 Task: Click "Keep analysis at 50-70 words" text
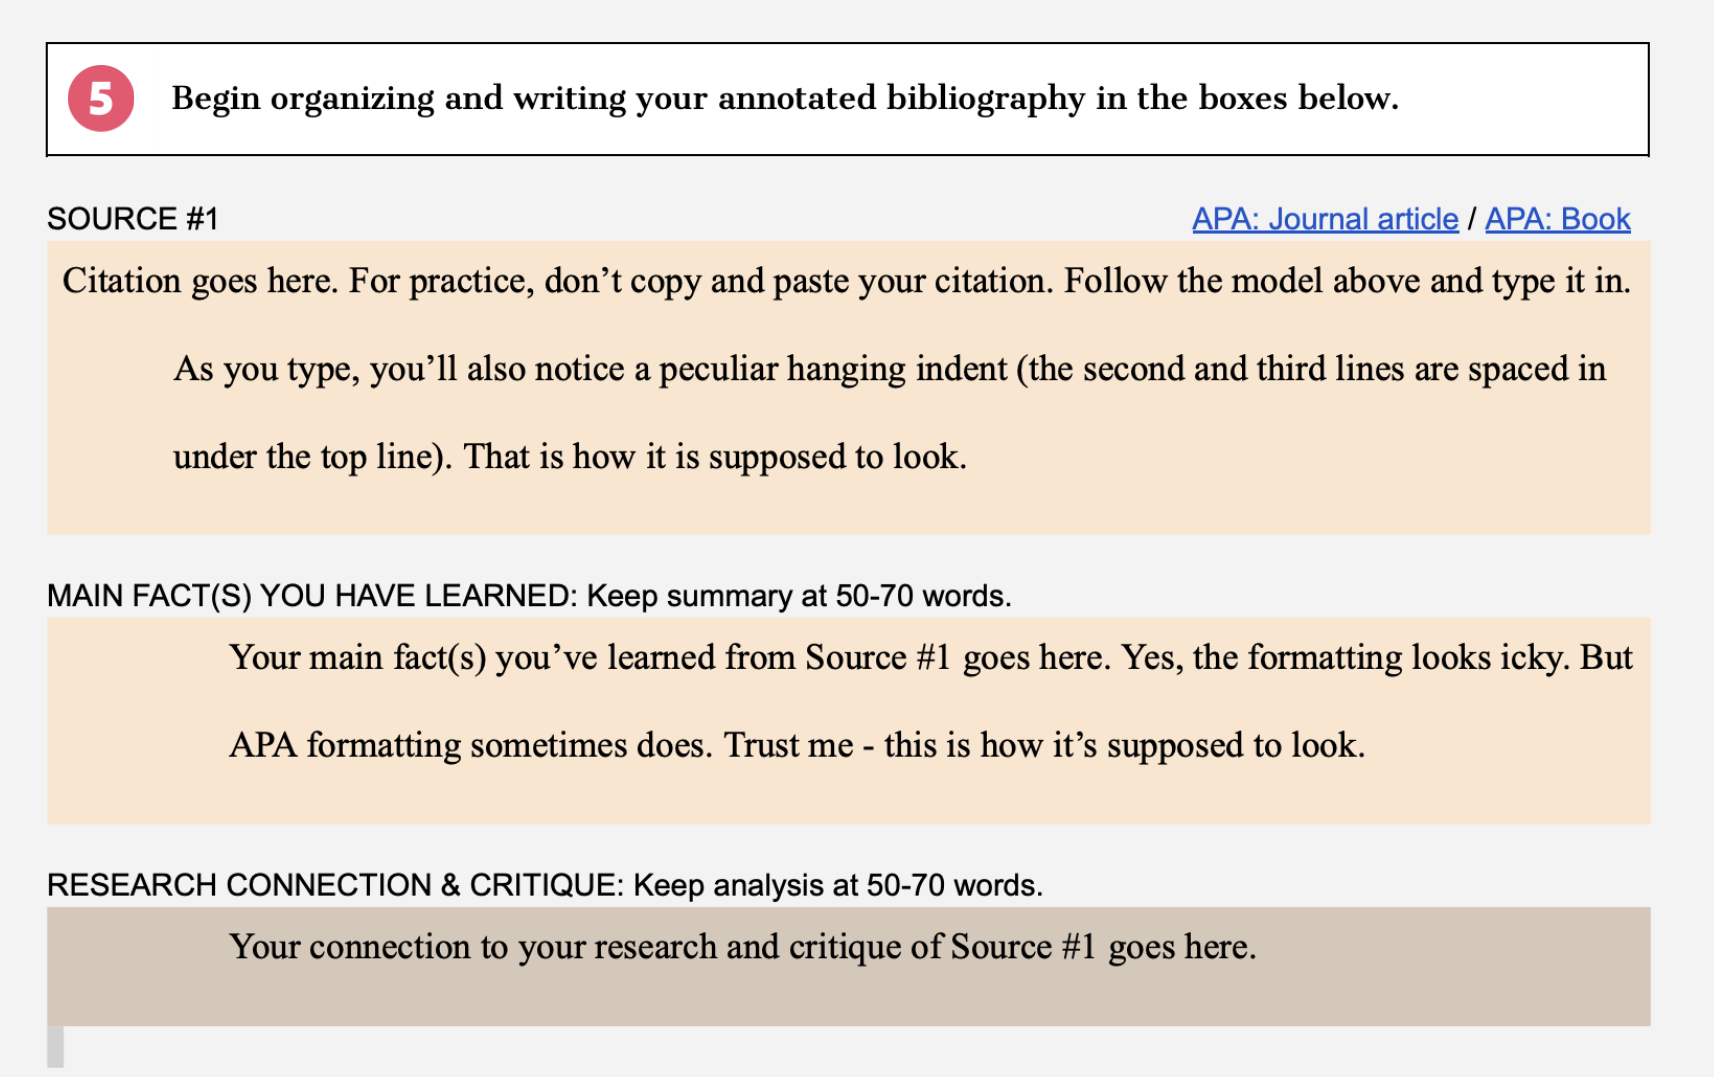(x=837, y=885)
